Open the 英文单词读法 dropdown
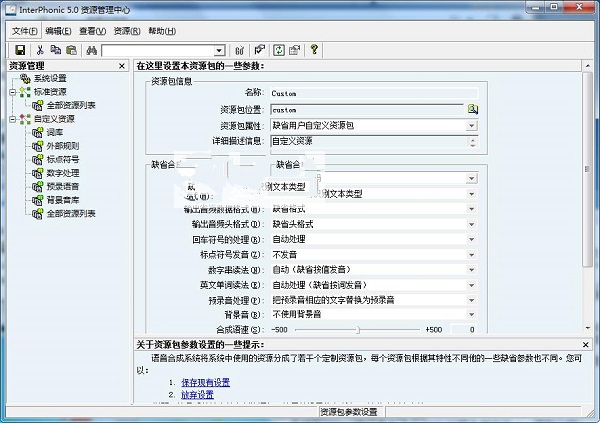600x423 pixels. pos(471,285)
